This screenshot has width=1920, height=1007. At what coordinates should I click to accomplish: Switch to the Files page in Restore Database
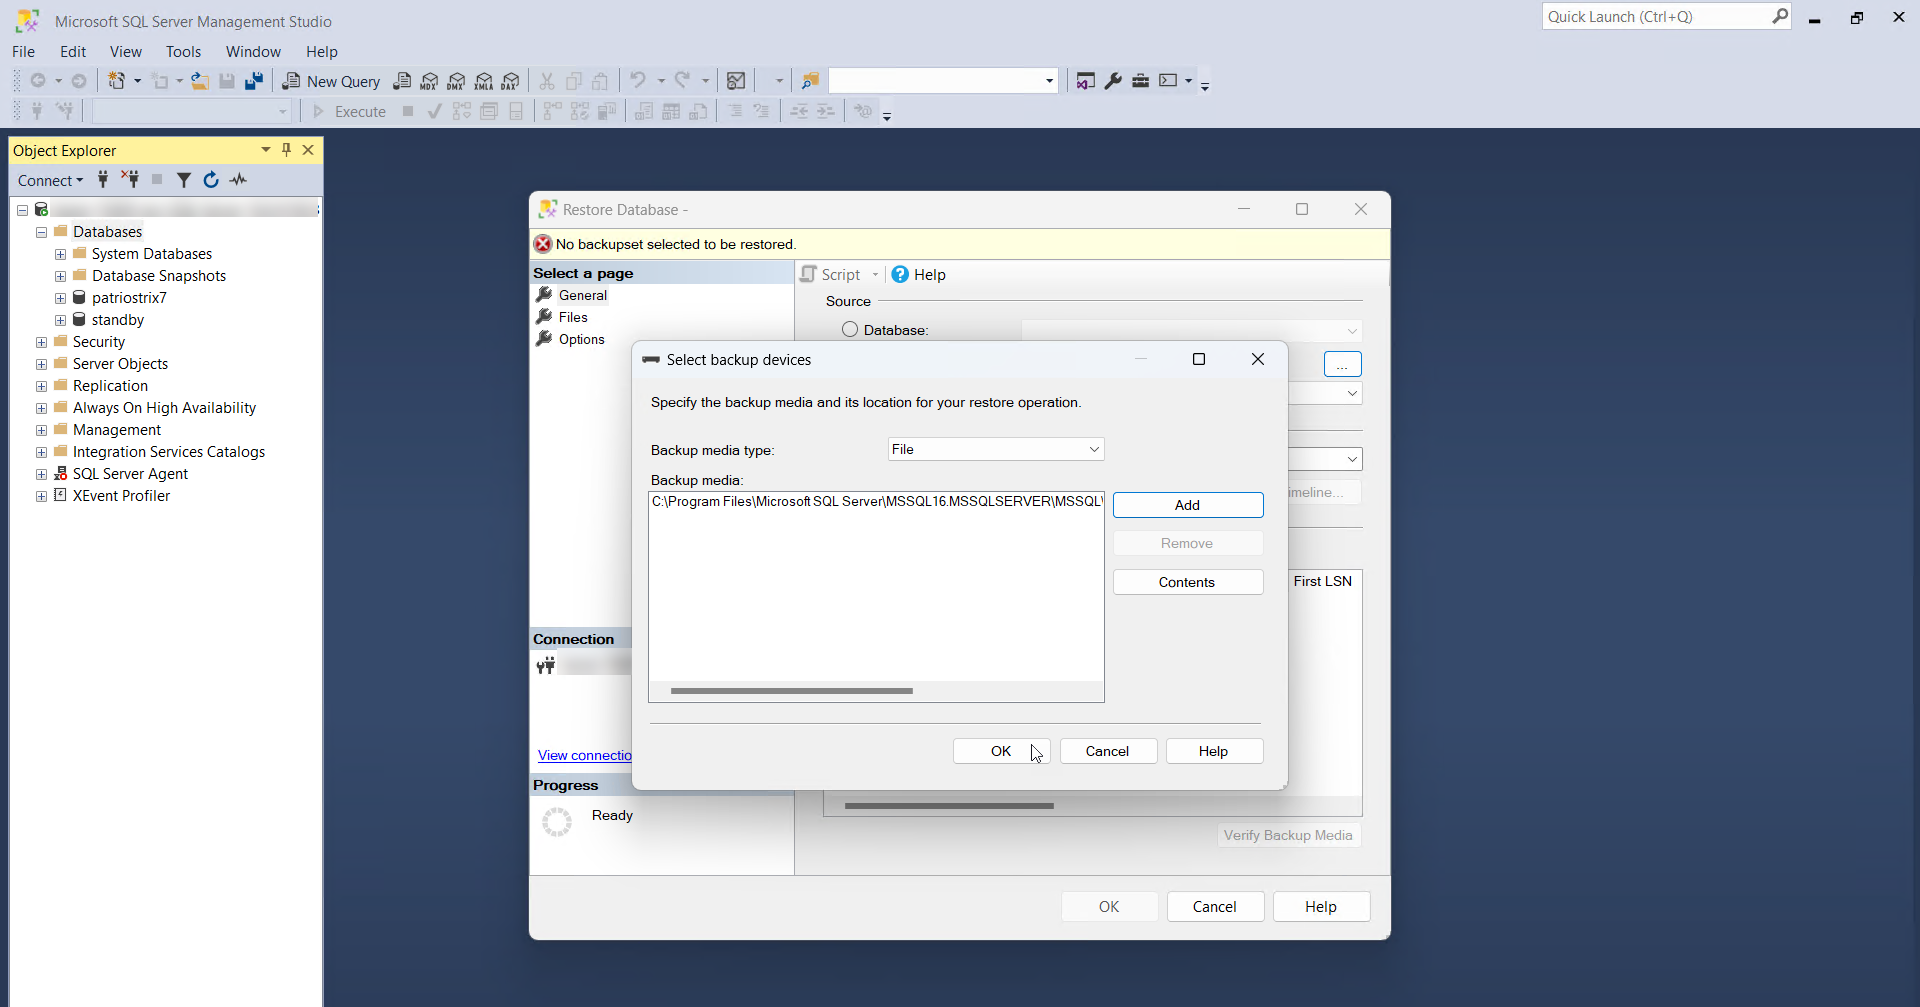tap(574, 317)
